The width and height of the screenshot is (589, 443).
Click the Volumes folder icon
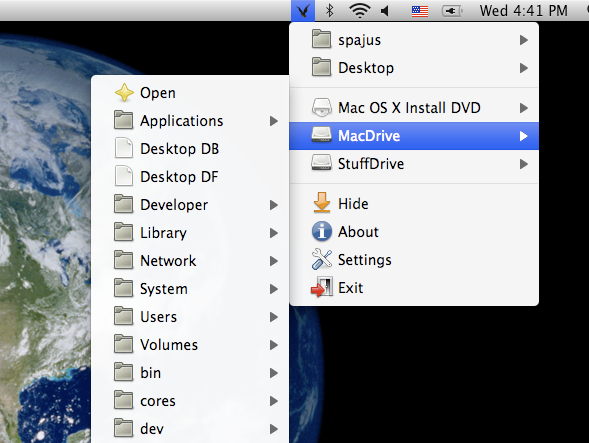(124, 344)
